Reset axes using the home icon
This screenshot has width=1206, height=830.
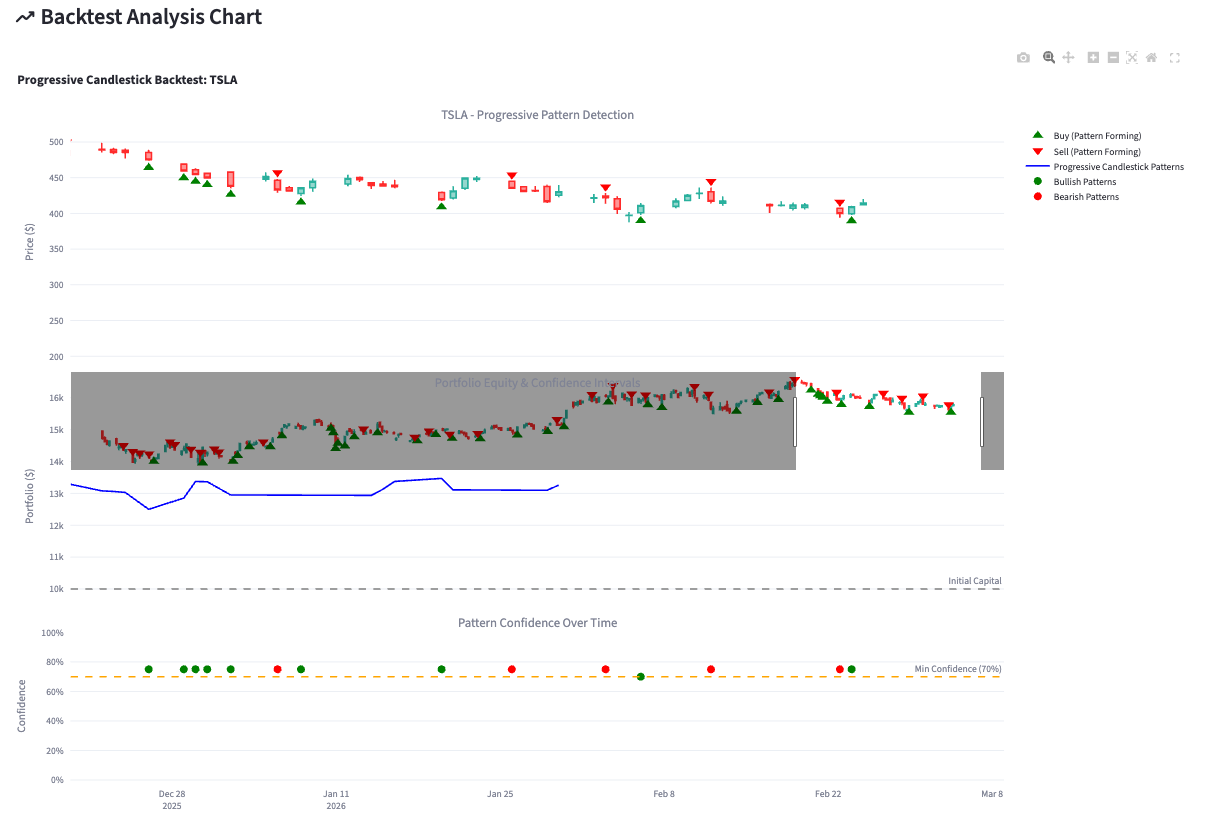(x=1151, y=57)
